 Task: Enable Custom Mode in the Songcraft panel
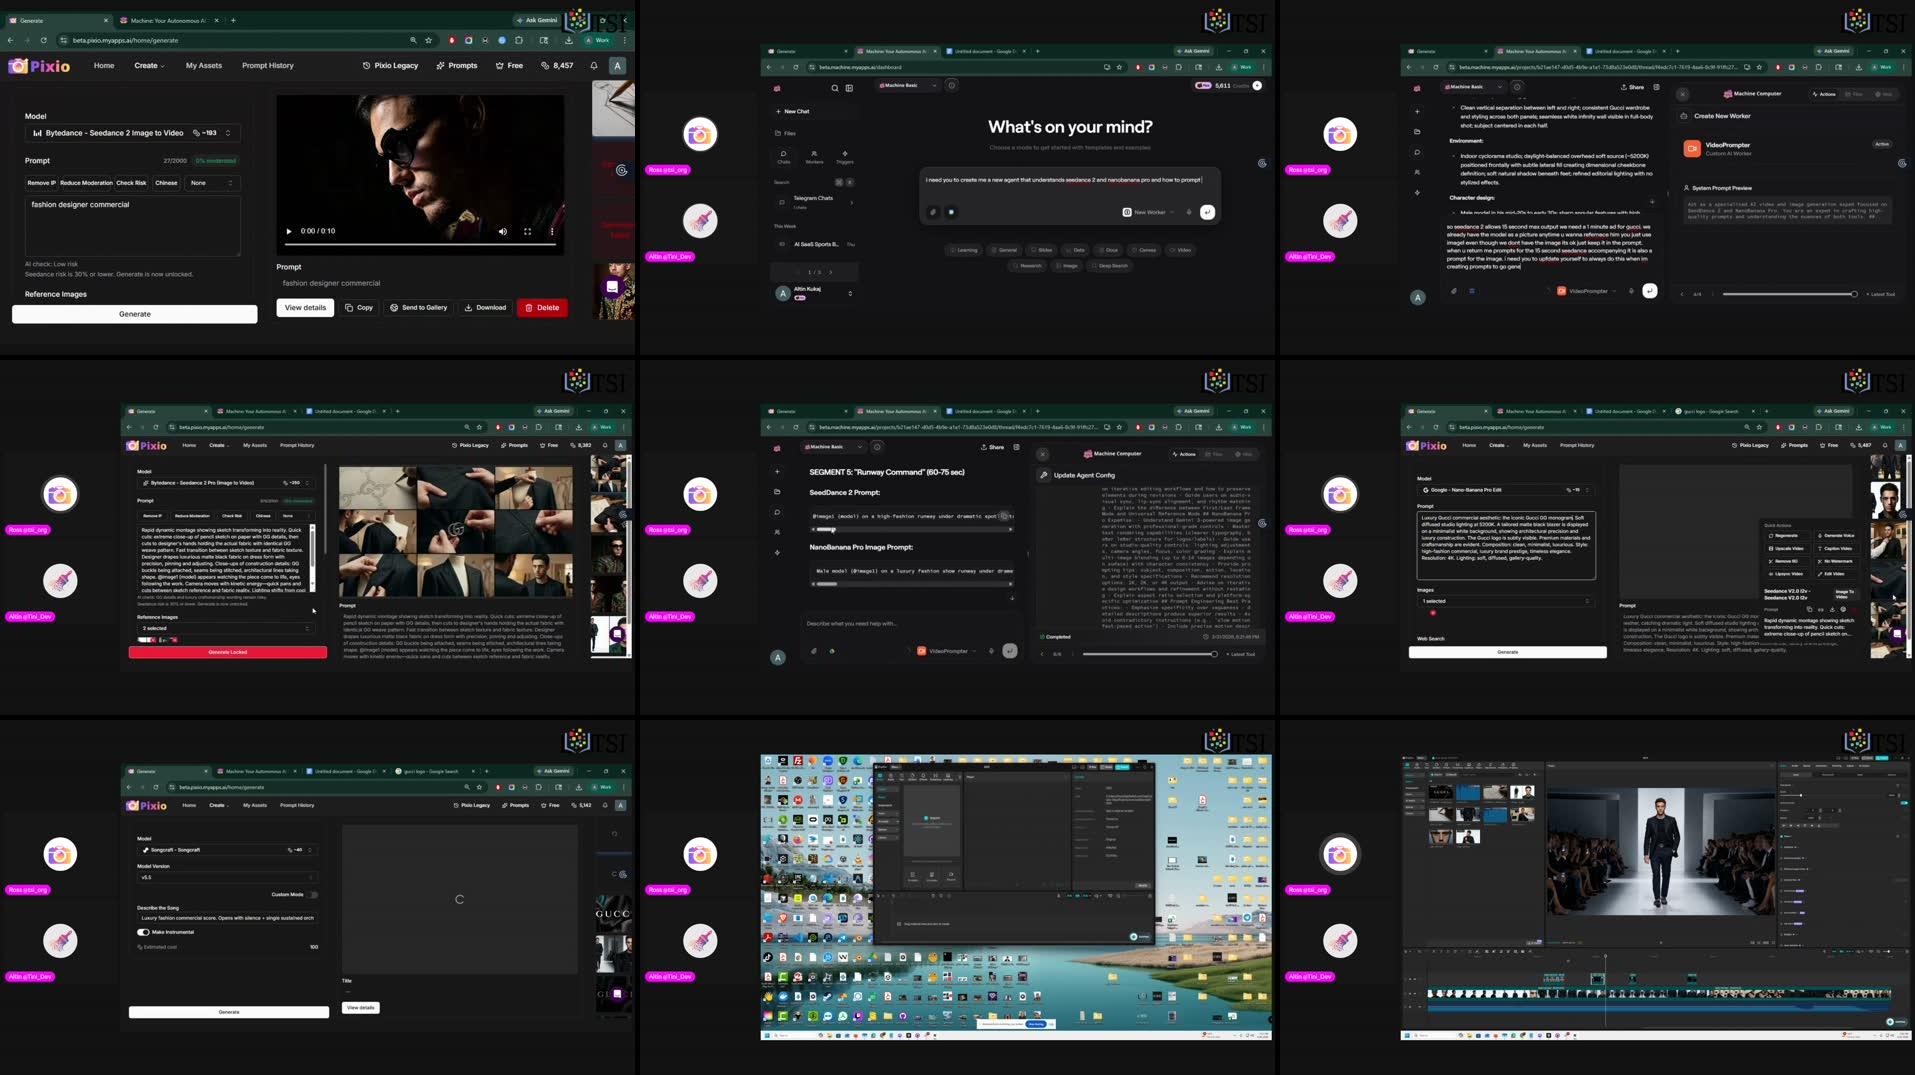313,895
